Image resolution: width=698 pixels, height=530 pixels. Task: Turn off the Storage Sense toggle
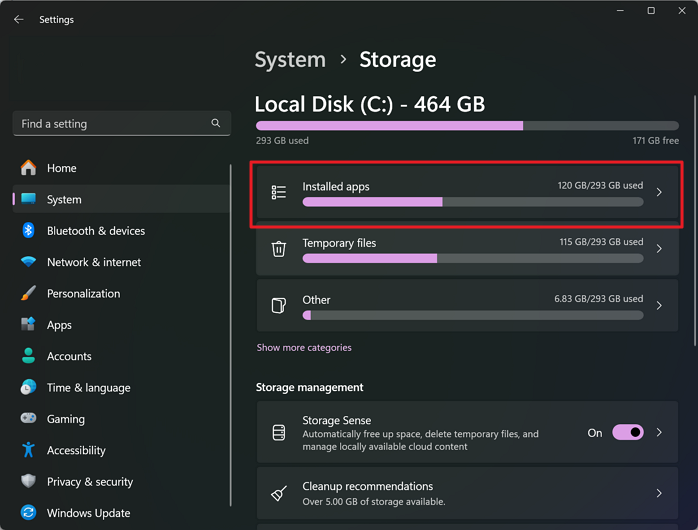click(628, 433)
